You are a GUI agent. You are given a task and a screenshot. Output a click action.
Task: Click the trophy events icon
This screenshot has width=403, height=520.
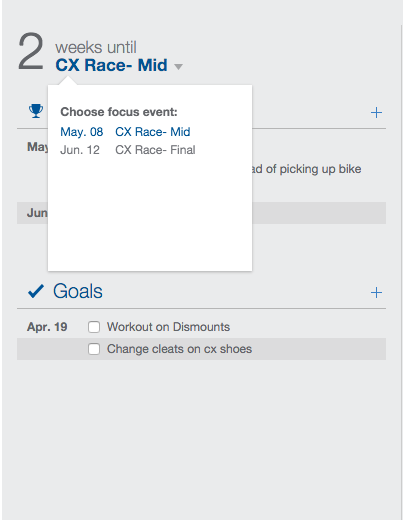(x=36, y=111)
